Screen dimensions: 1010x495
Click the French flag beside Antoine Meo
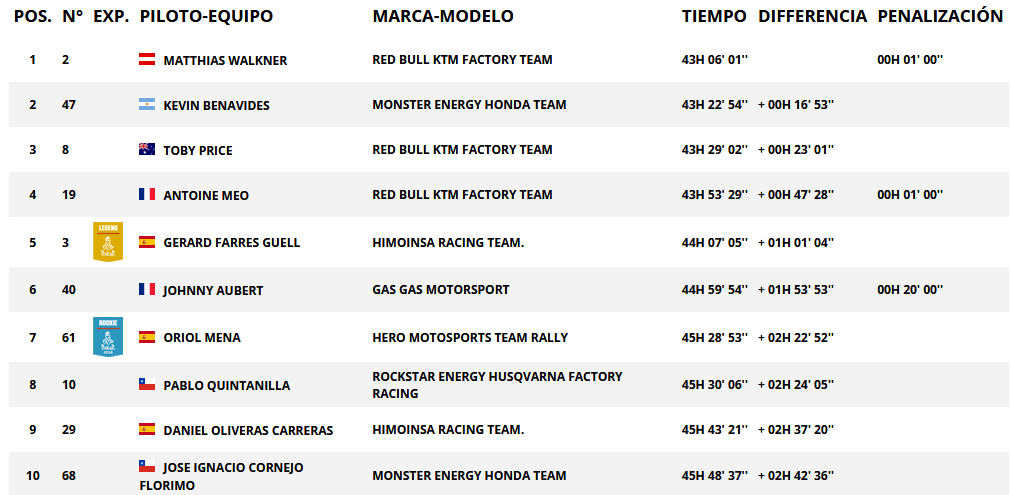click(x=147, y=194)
